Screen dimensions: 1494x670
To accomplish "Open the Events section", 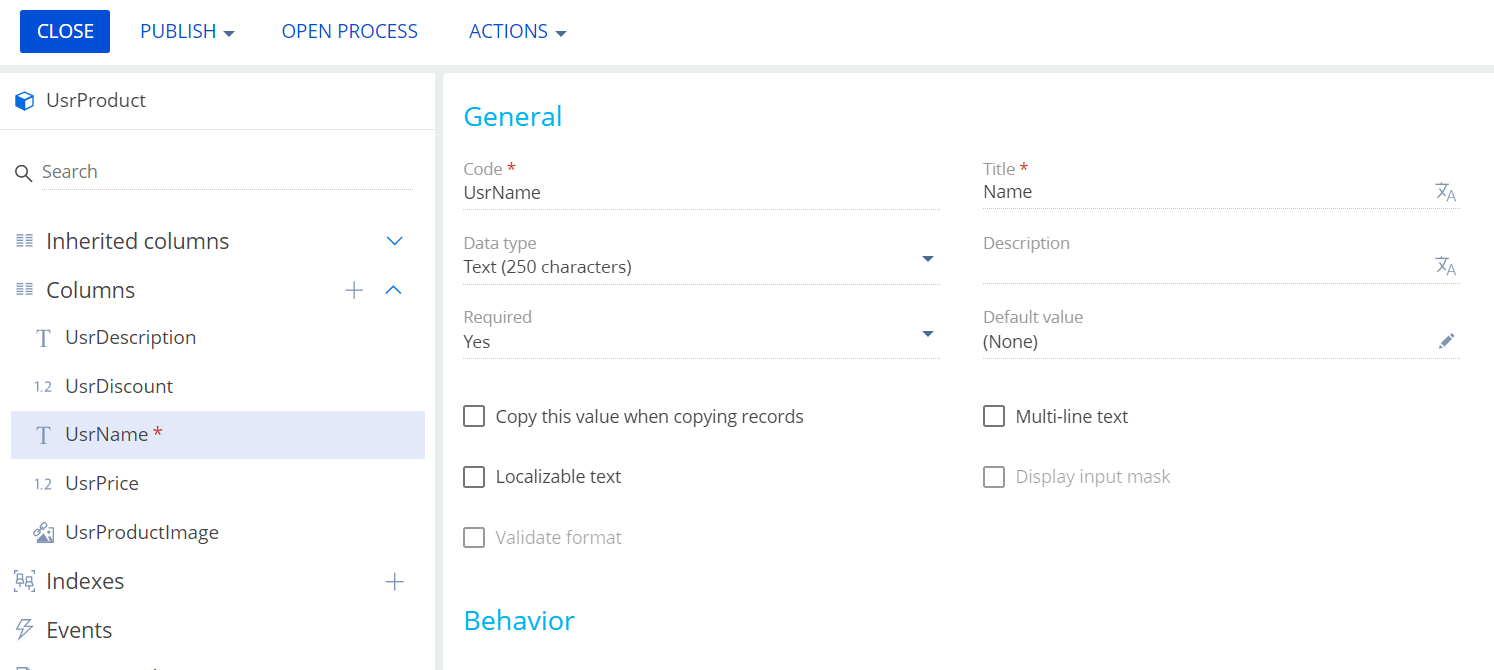I will click(x=79, y=630).
